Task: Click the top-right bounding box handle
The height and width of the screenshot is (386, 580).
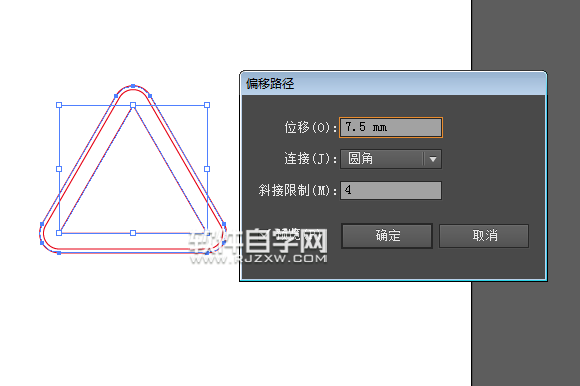Action: point(207,105)
